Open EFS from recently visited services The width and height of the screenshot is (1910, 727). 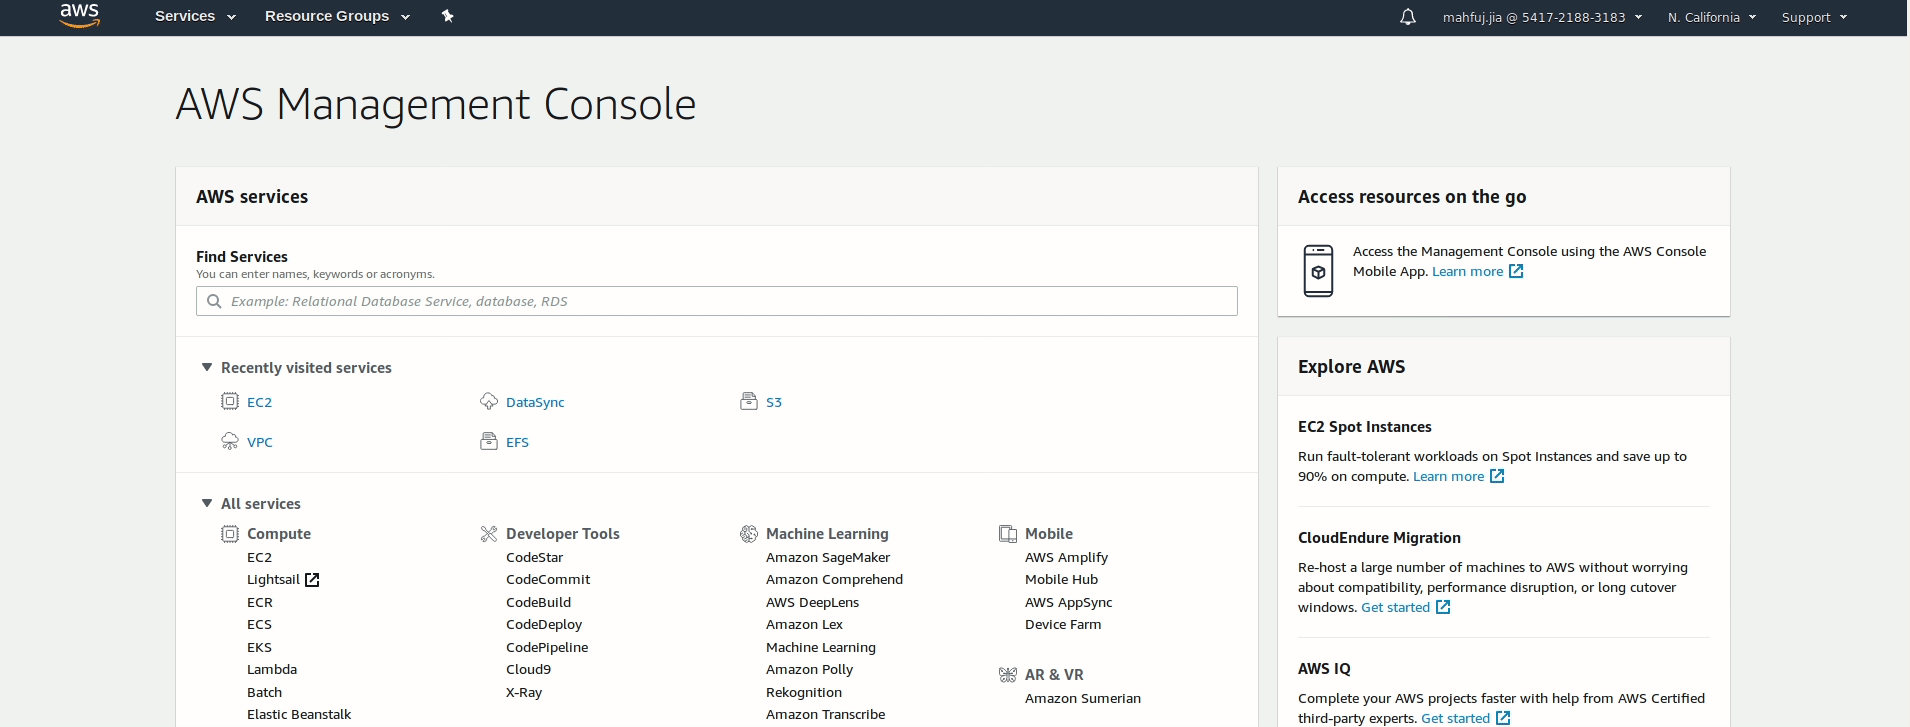(x=517, y=442)
